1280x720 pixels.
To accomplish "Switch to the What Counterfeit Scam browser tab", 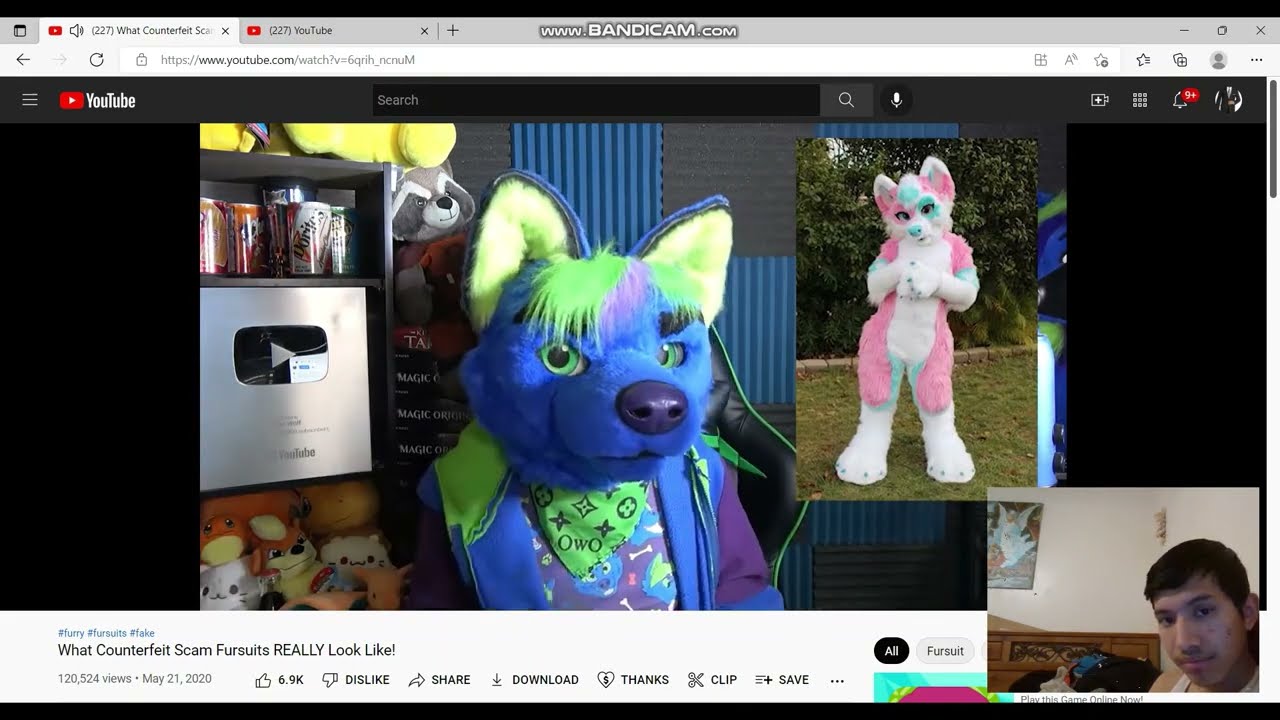I will coord(140,31).
